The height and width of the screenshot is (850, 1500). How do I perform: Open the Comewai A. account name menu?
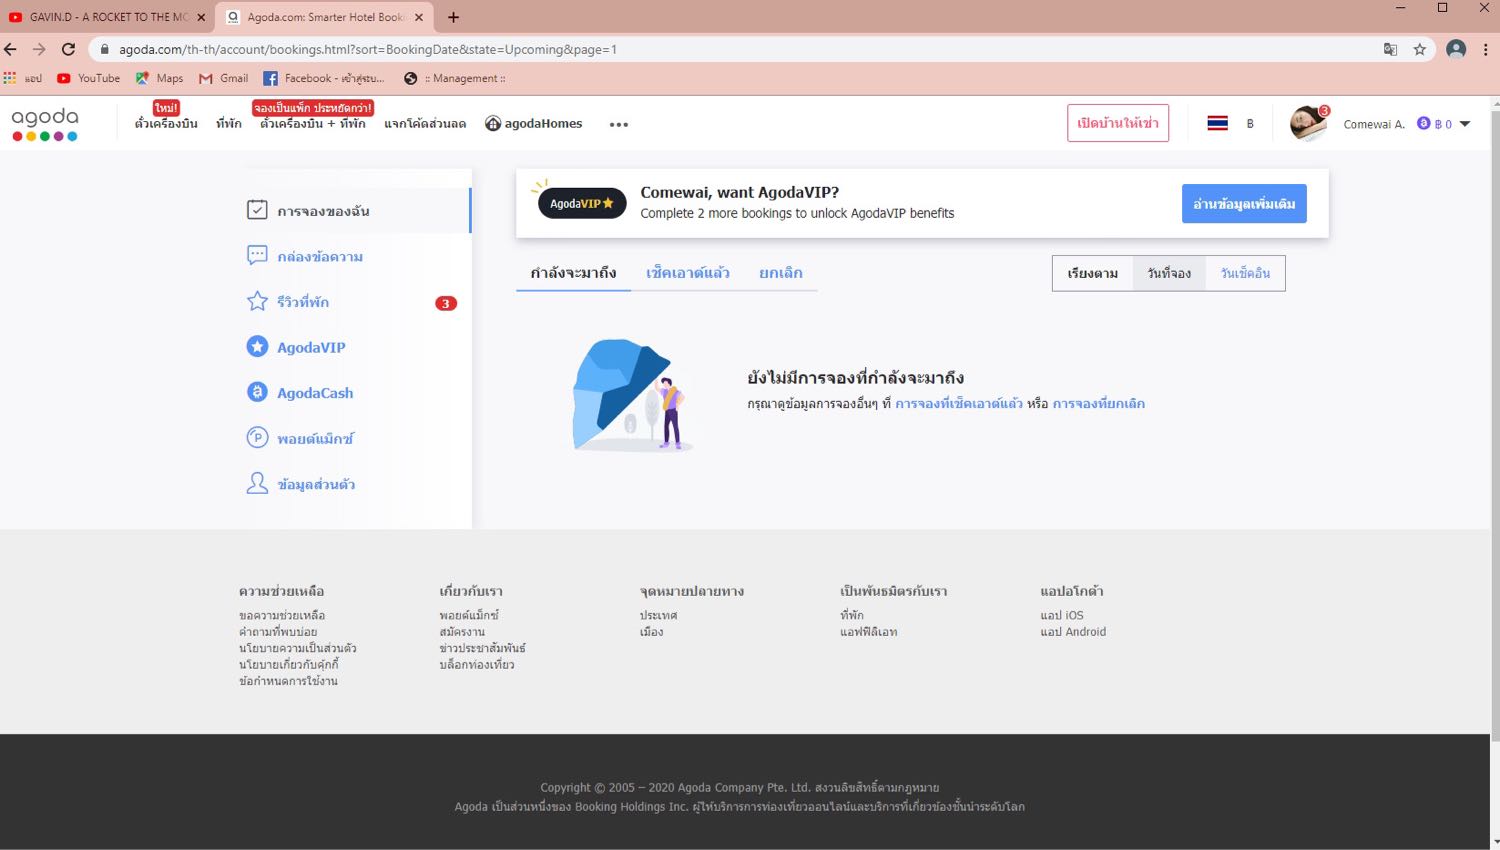(x=1374, y=124)
